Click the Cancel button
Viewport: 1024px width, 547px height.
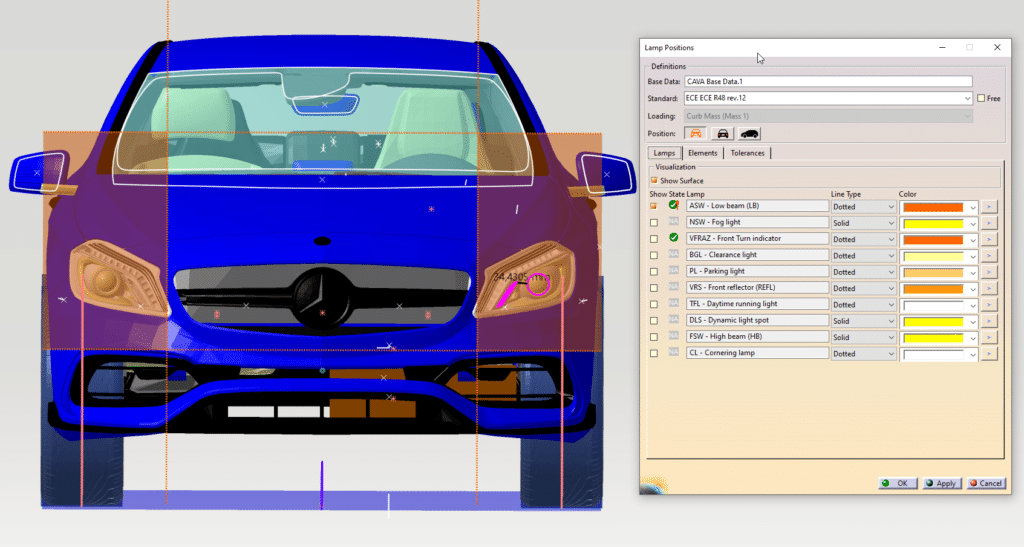986,483
